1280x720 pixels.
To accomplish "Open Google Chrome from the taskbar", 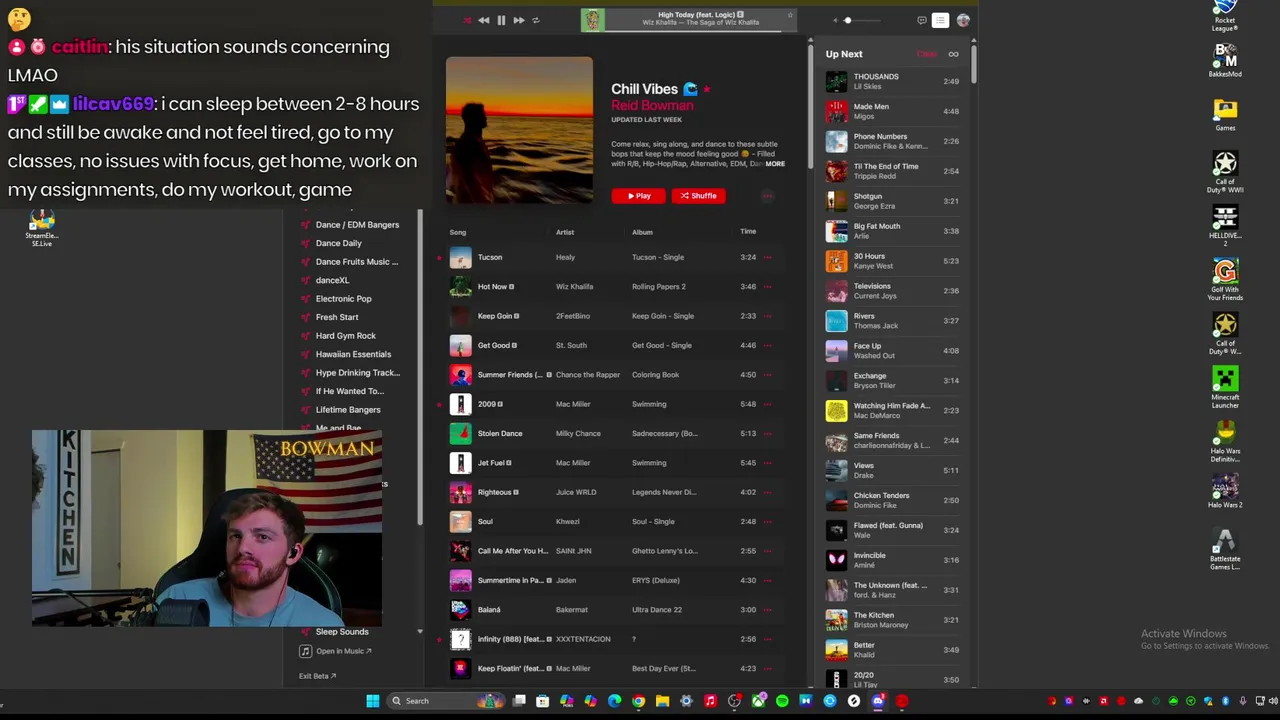I will coord(638,701).
